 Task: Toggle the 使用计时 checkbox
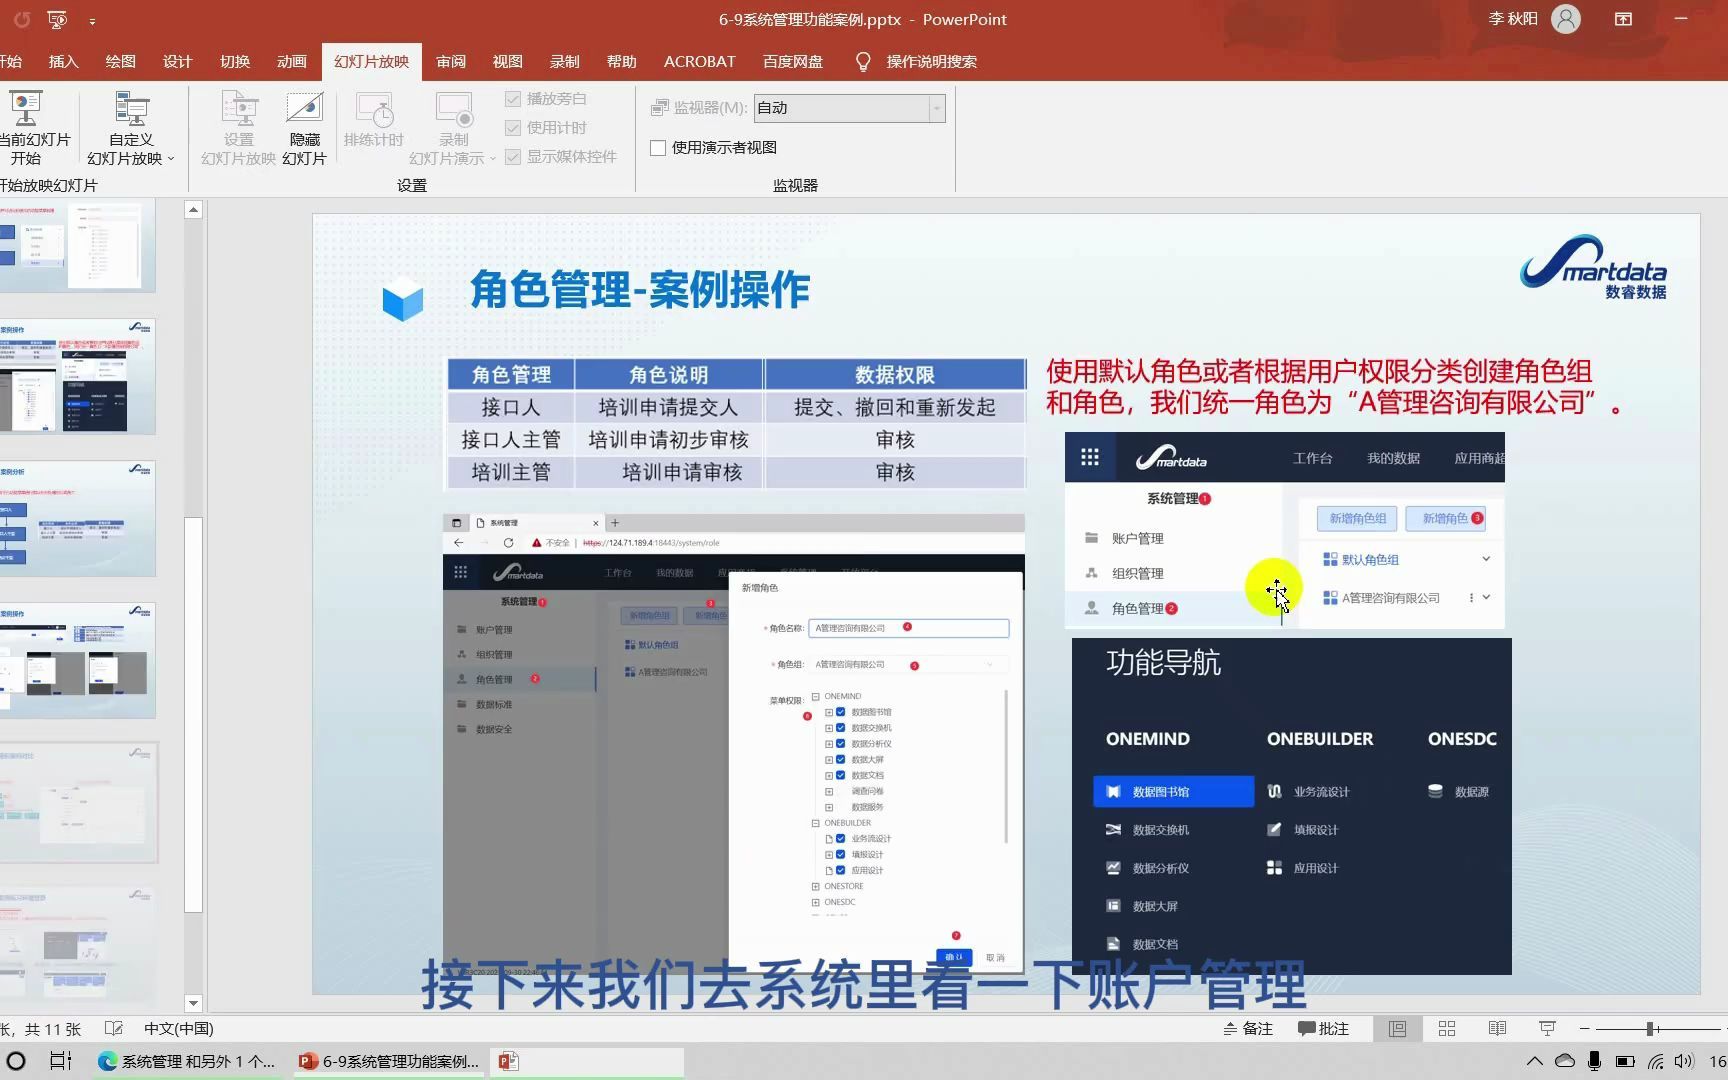click(x=513, y=128)
